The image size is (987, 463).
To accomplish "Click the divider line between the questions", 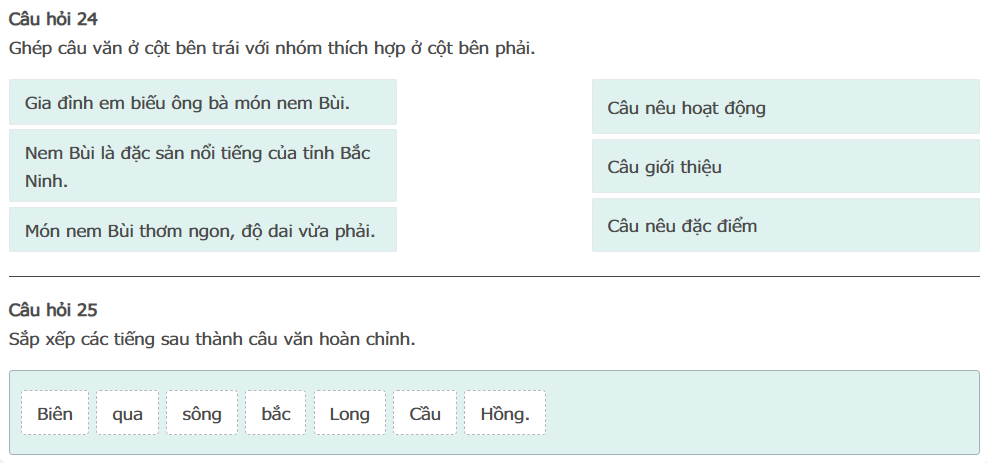I will (494, 276).
